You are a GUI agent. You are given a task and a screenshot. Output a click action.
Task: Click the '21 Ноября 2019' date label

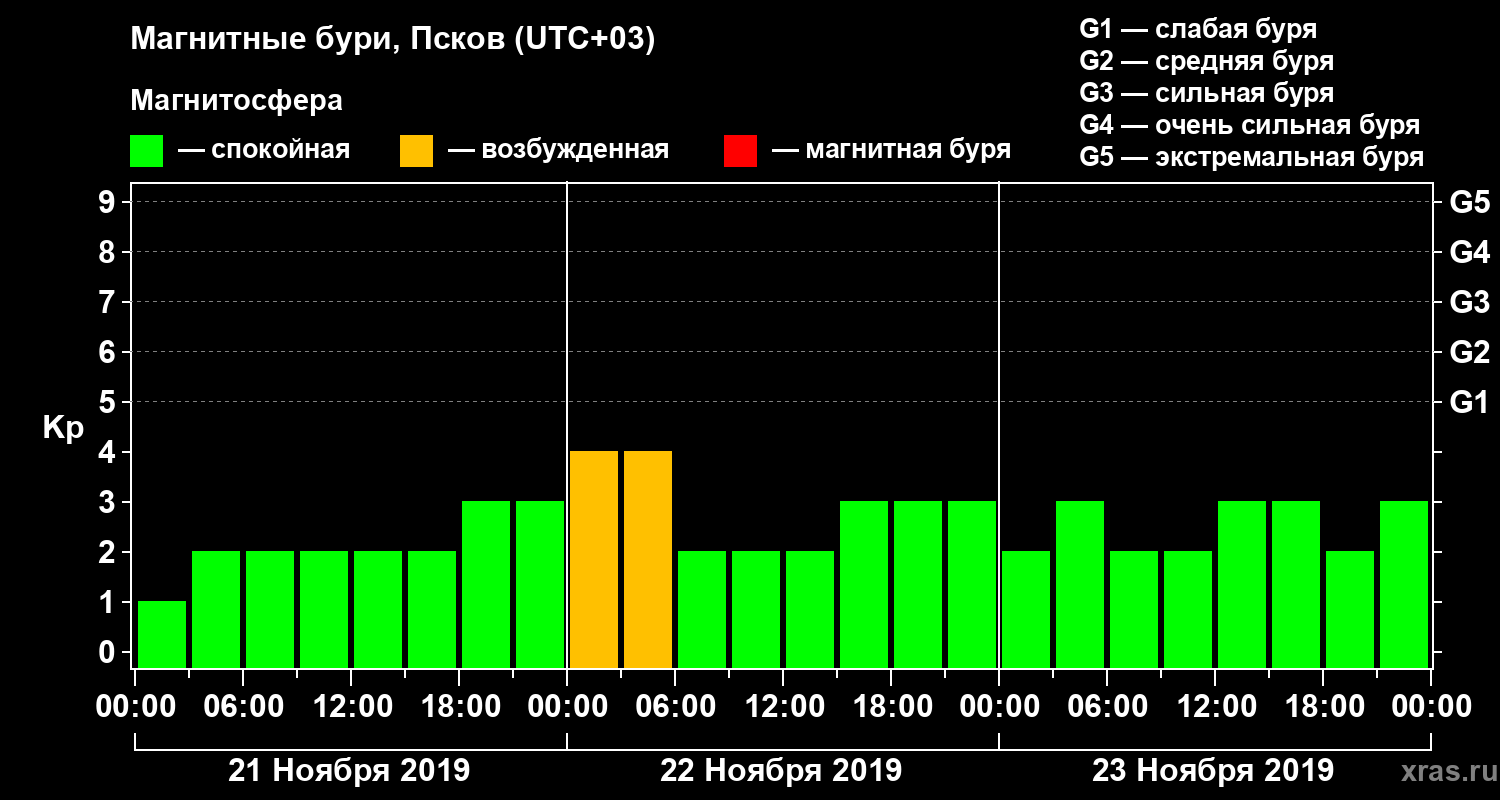click(349, 771)
